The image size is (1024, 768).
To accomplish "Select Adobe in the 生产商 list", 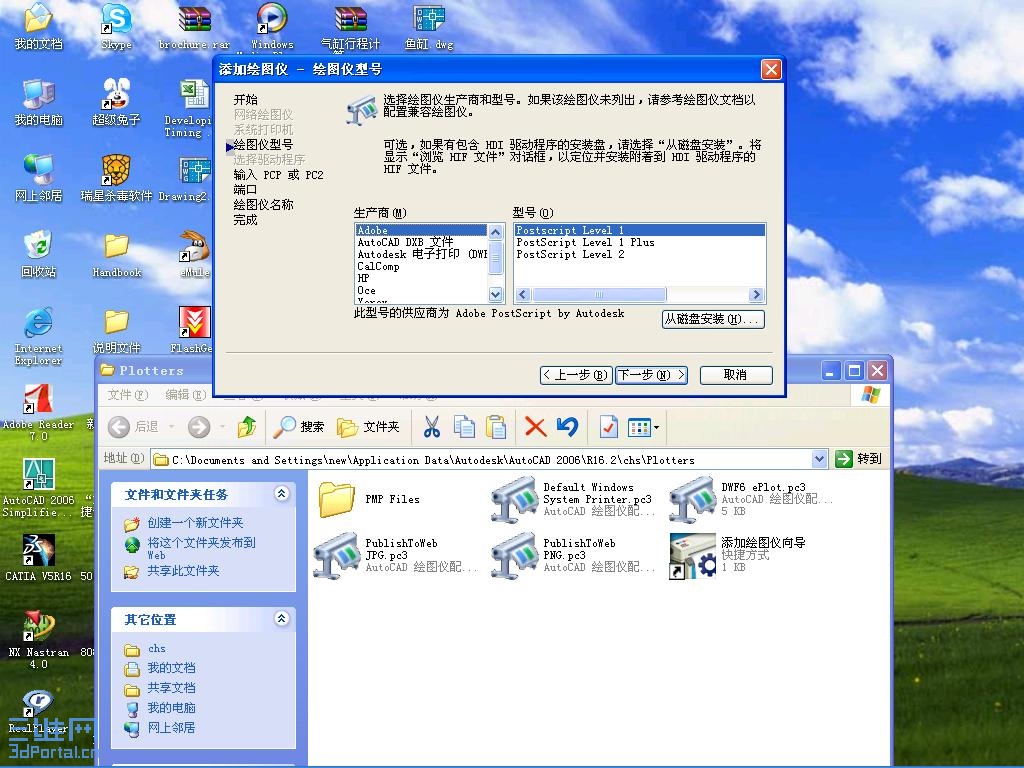I will [421, 230].
